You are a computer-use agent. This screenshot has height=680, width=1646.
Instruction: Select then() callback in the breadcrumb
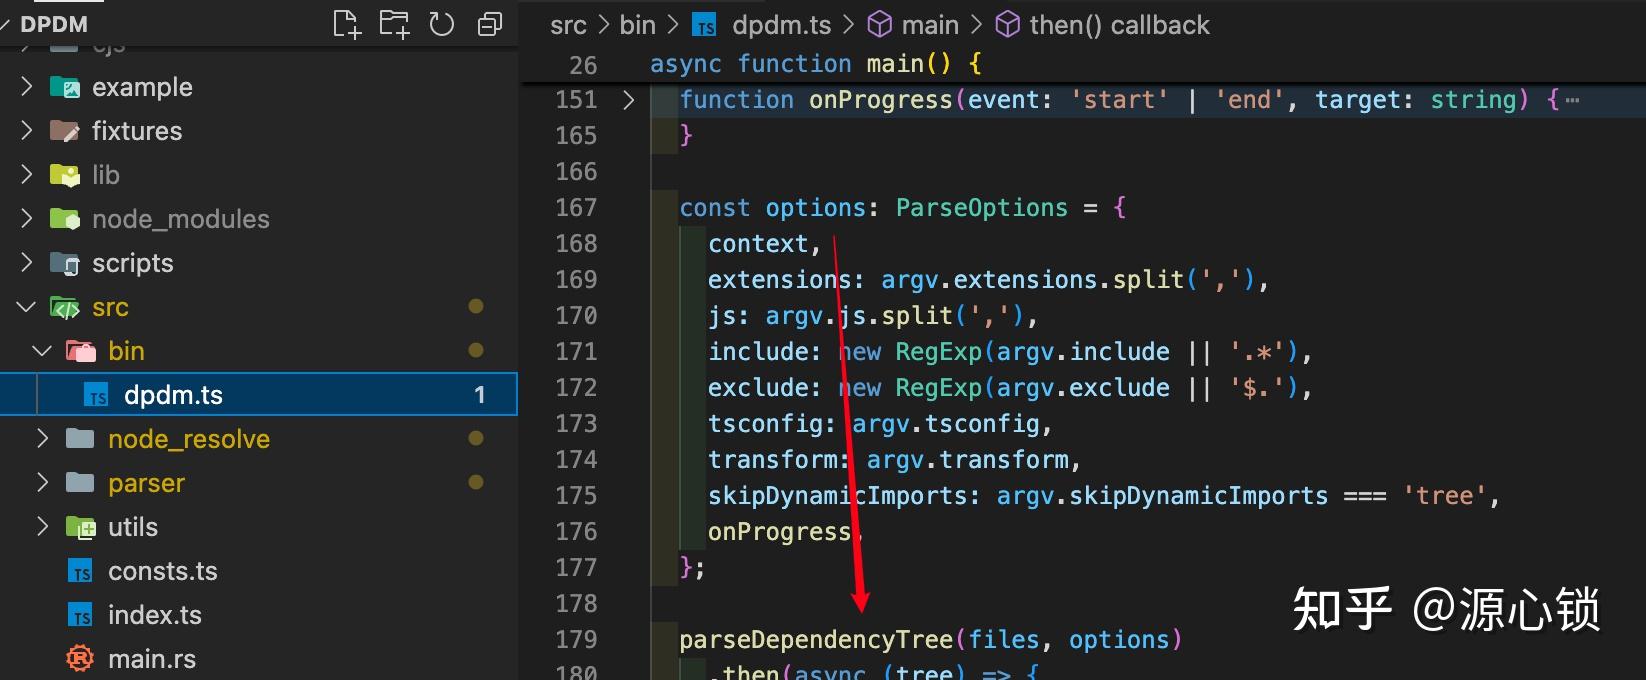click(x=1119, y=25)
